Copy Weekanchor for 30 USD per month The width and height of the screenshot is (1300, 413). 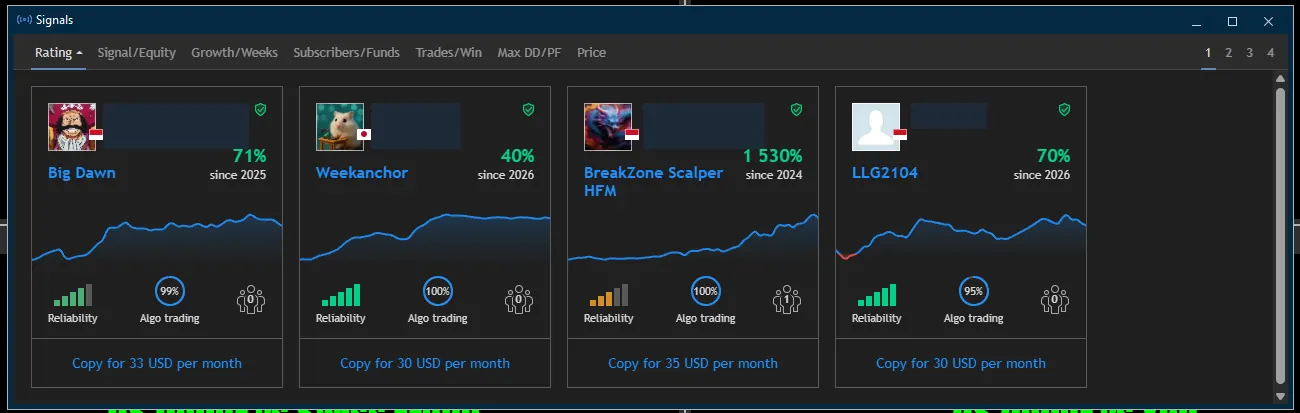click(425, 363)
